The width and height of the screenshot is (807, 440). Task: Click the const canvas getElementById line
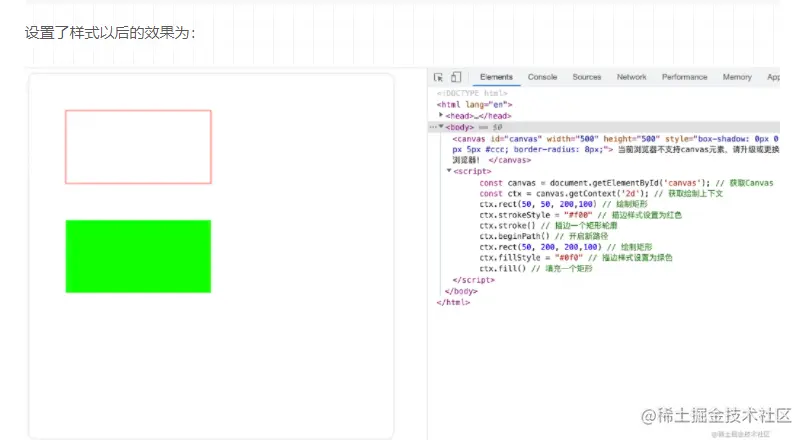(x=626, y=183)
